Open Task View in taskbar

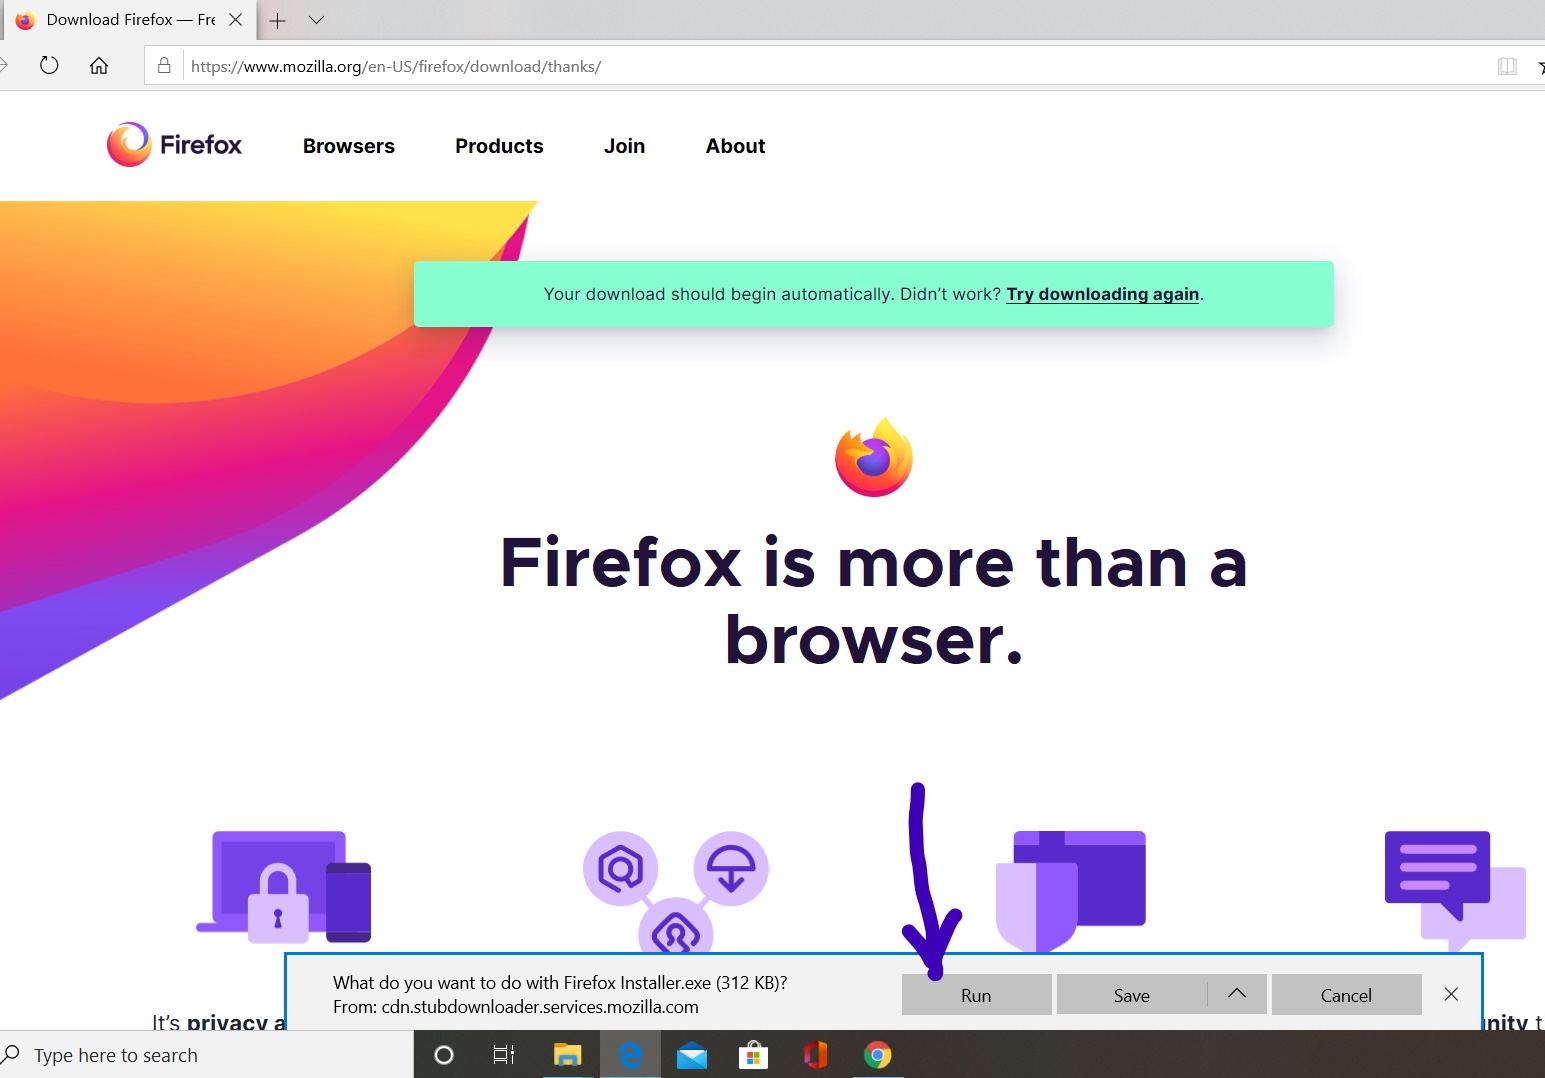point(504,1055)
